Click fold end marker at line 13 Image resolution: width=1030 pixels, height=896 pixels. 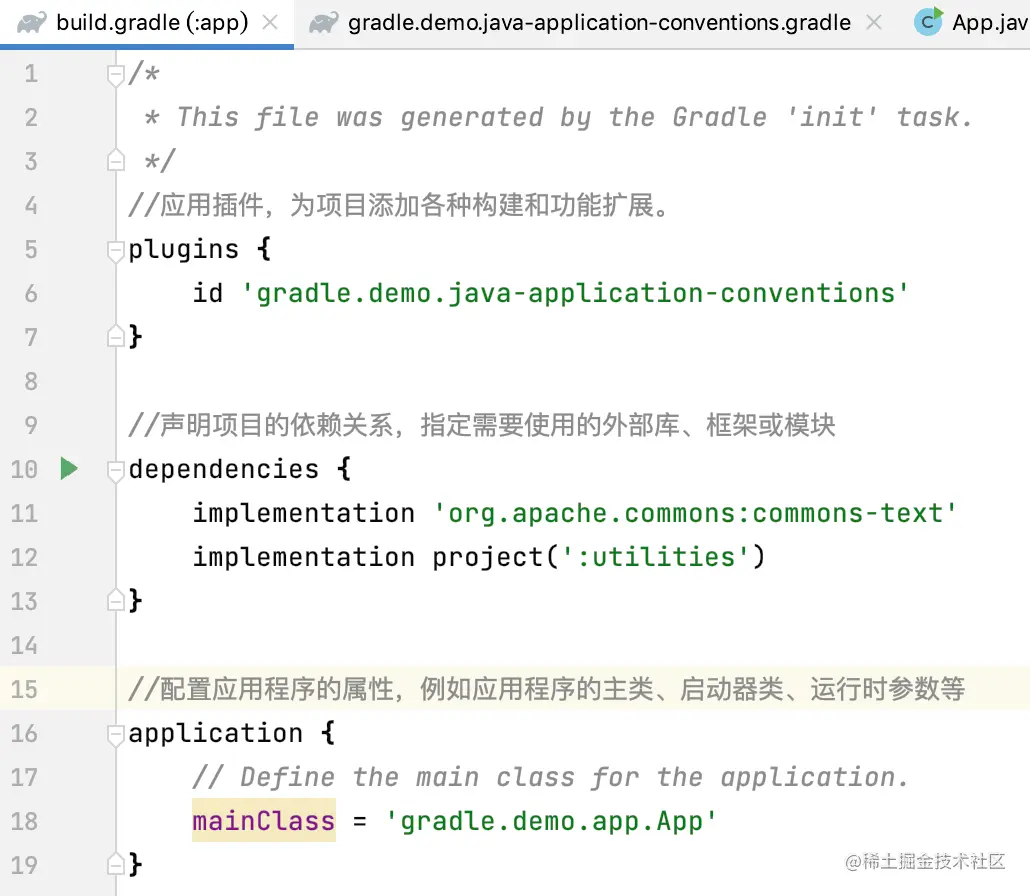coord(116,600)
